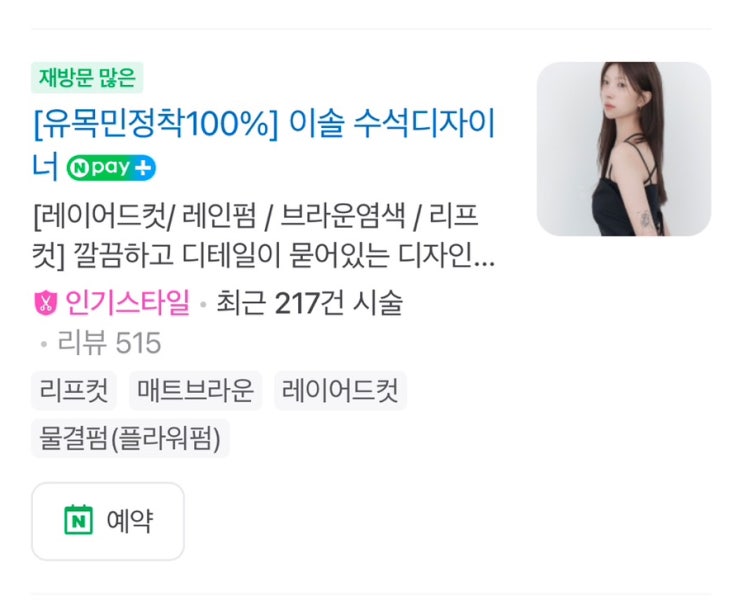Image resolution: width=743 pixels, height=601 pixels.
Task: Click the pink scissors shield icon
Action: tap(45, 303)
